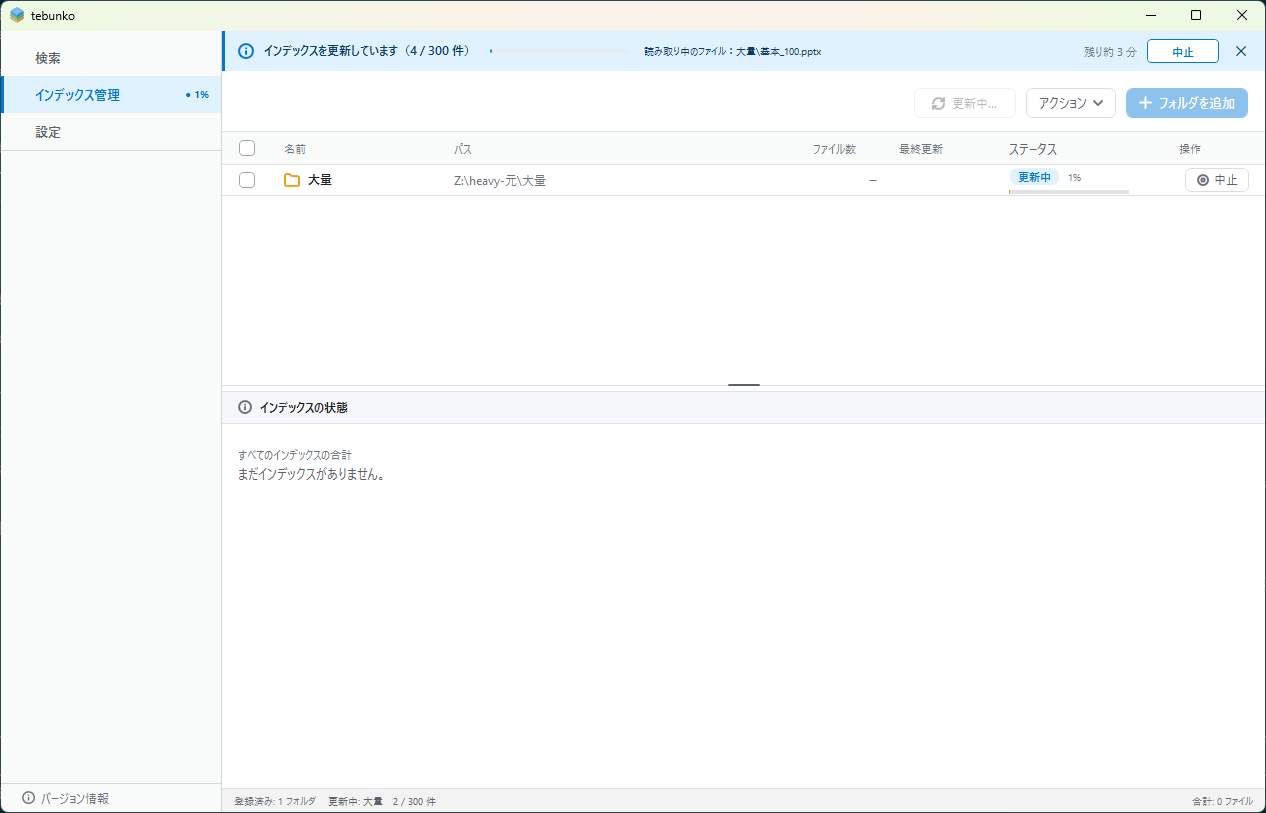Click the info icon beside インデックスの状態

tap(245, 408)
